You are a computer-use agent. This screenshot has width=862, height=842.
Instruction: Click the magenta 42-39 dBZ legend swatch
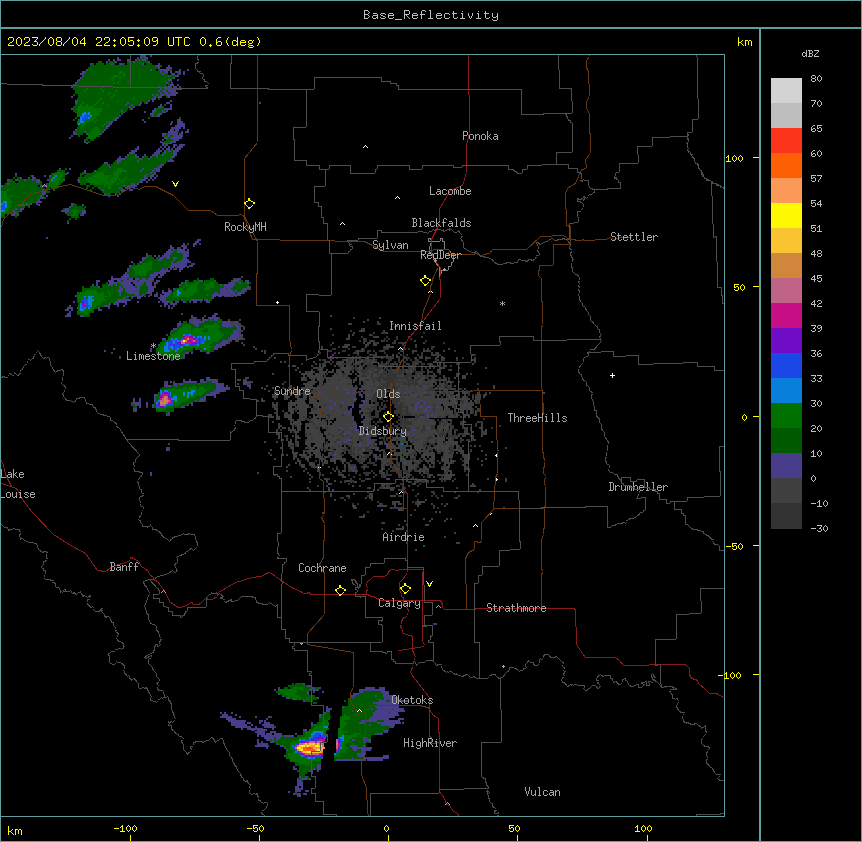[x=786, y=315]
